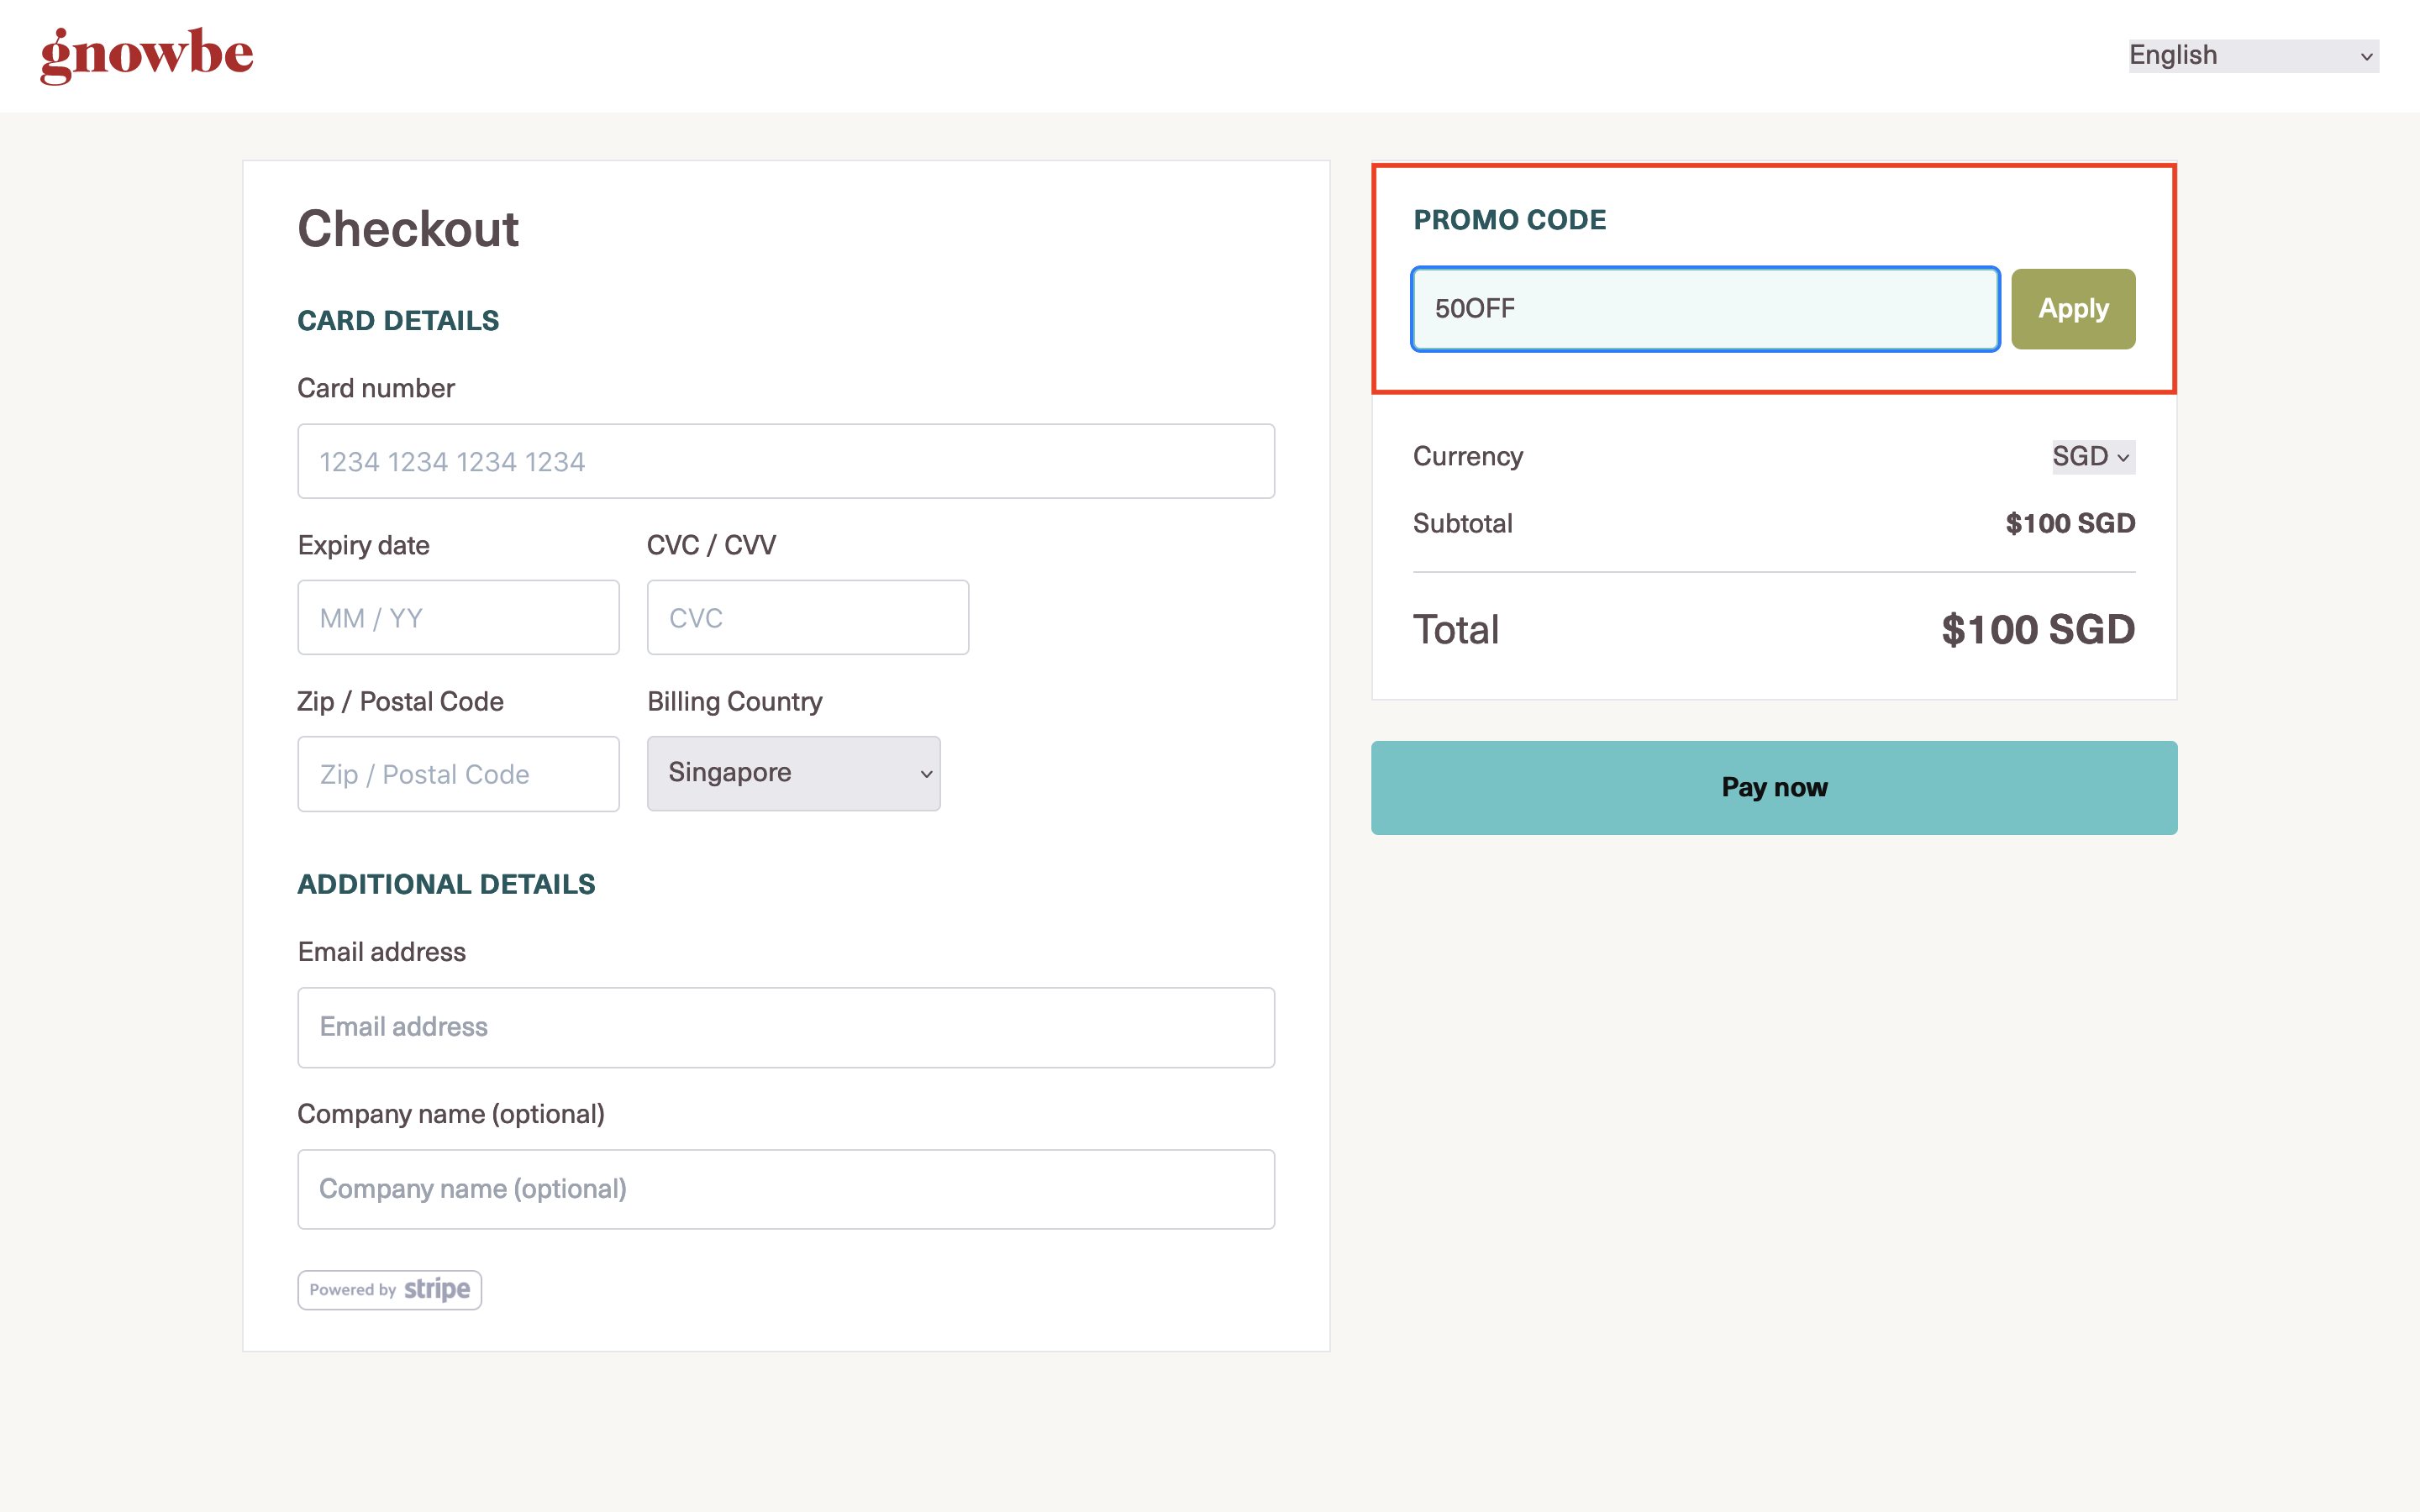Click the promo code field containing 50OFF

(x=1705, y=309)
